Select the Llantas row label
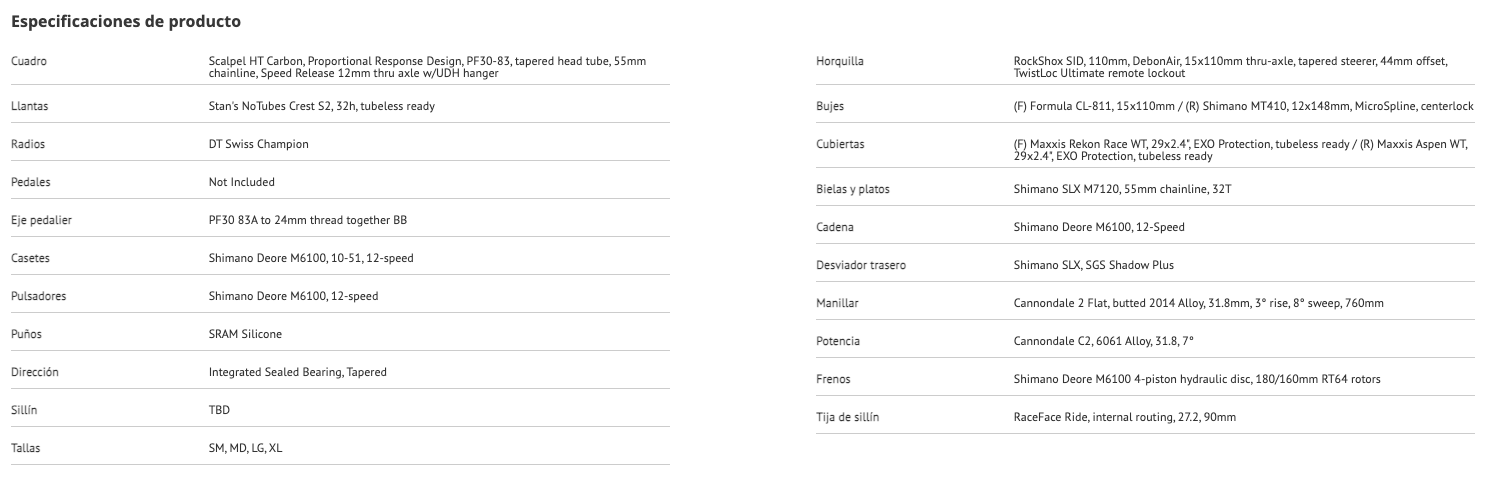Viewport: 1492px width, 495px height. [x=29, y=106]
